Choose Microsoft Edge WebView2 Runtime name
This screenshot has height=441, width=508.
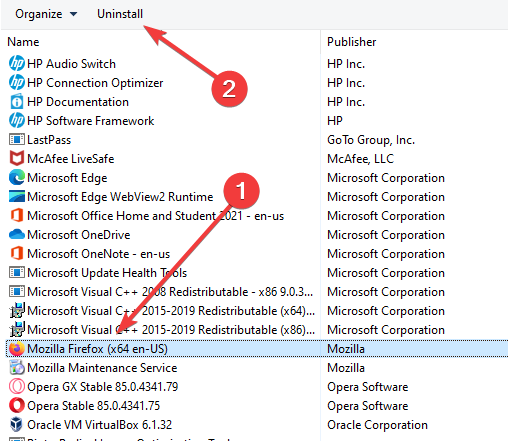point(120,197)
